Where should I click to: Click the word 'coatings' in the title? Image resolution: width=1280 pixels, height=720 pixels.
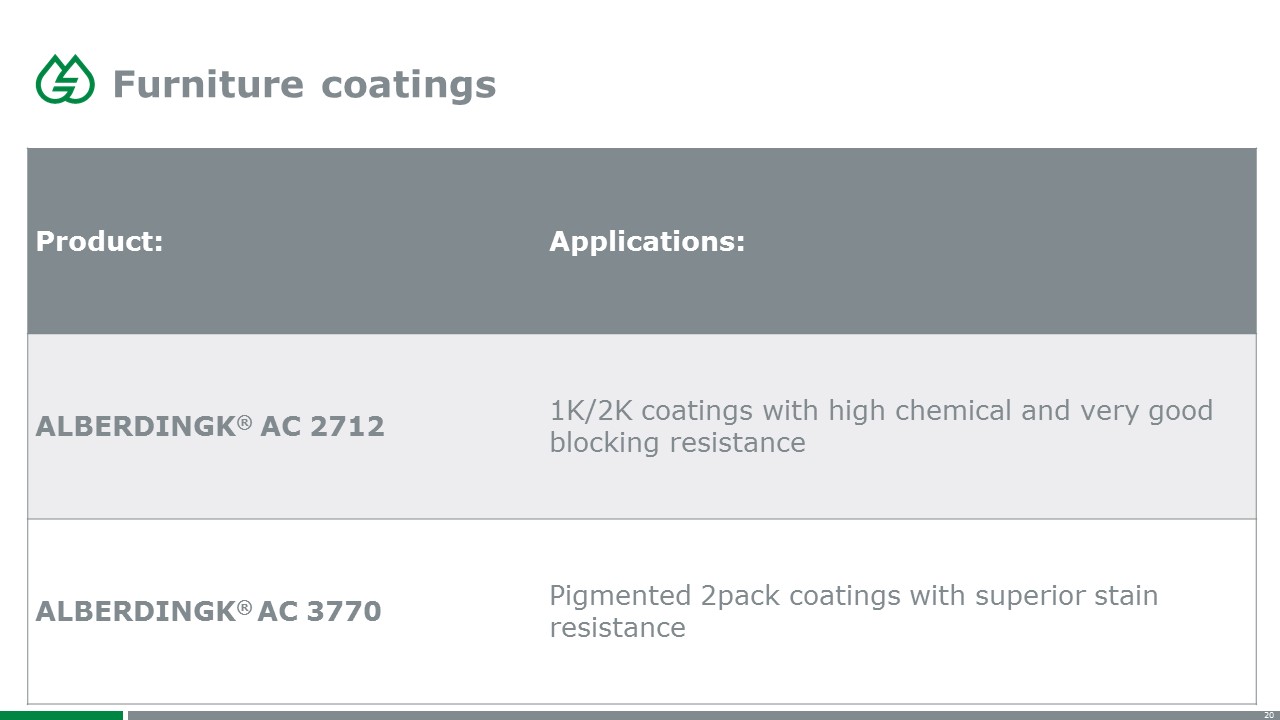409,85
